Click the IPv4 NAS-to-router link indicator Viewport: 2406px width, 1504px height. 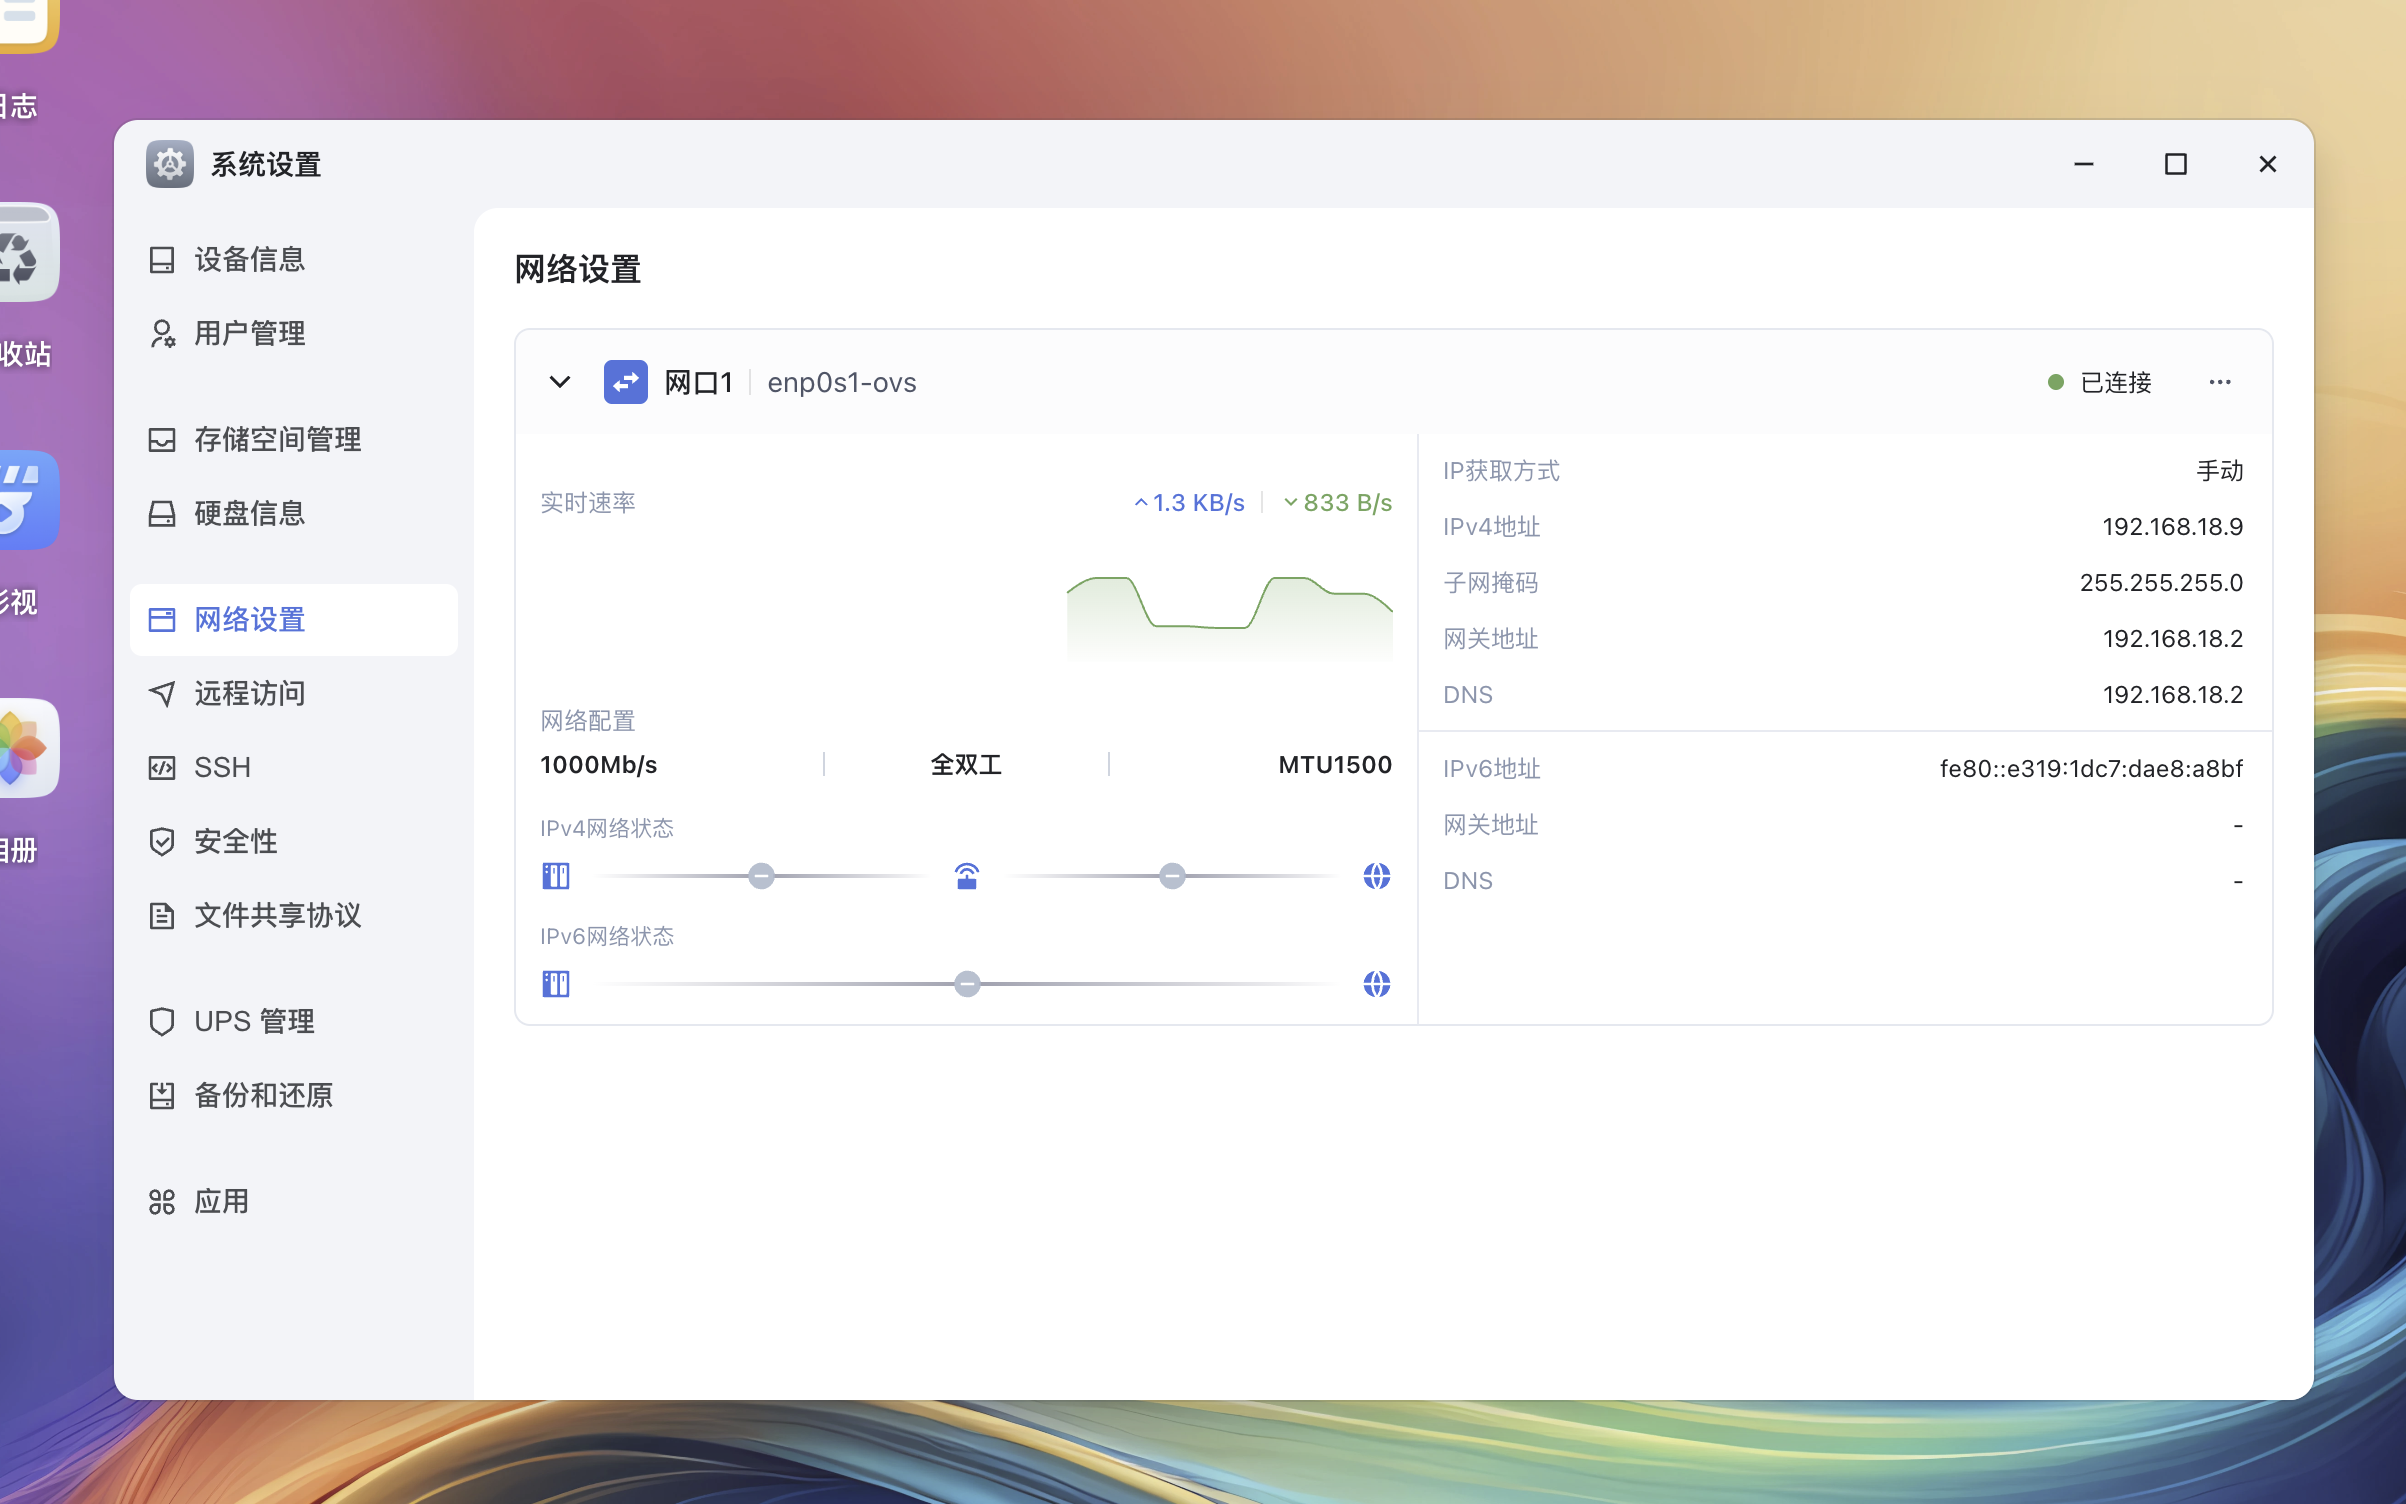pyautogui.click(x=762, y=876)
